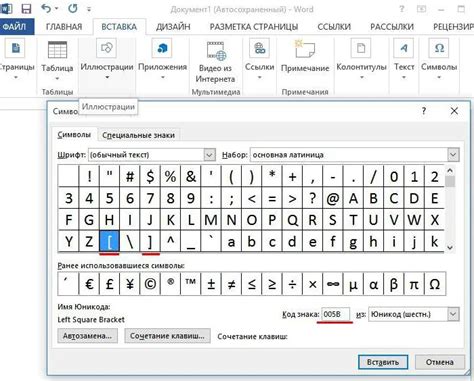Screen dimensions: 474x381
Task: Select the ВСТАВКА ribbon tab
Action: [119, 27]
